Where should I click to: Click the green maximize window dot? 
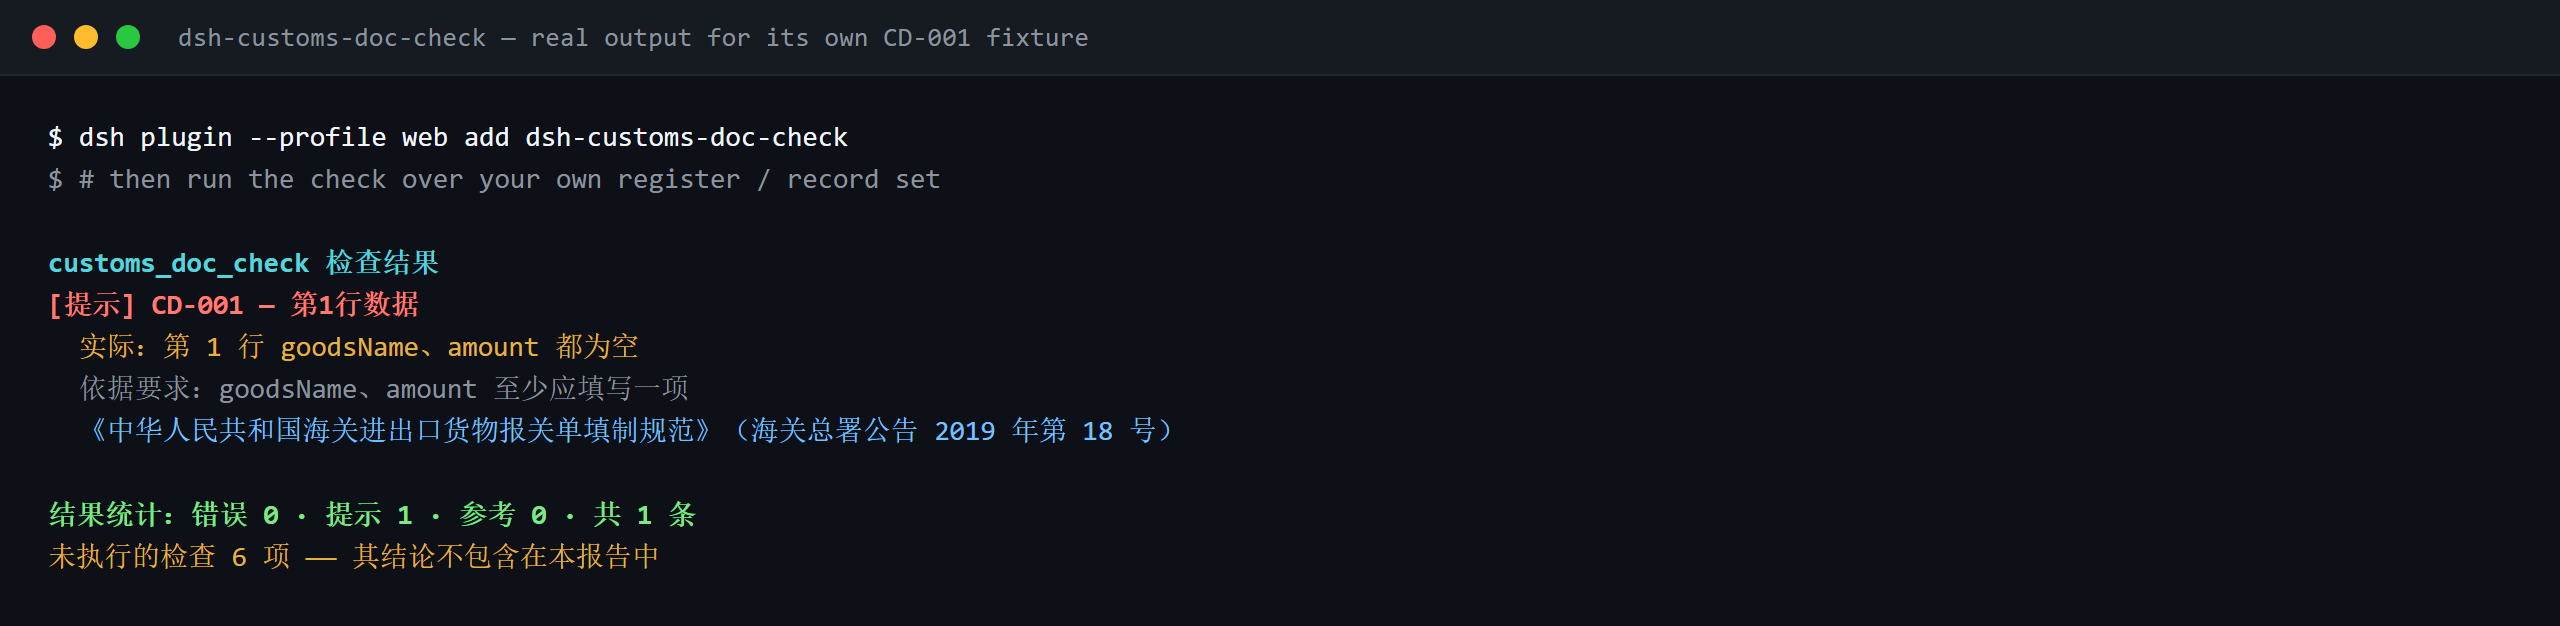[x=128, y=37]
